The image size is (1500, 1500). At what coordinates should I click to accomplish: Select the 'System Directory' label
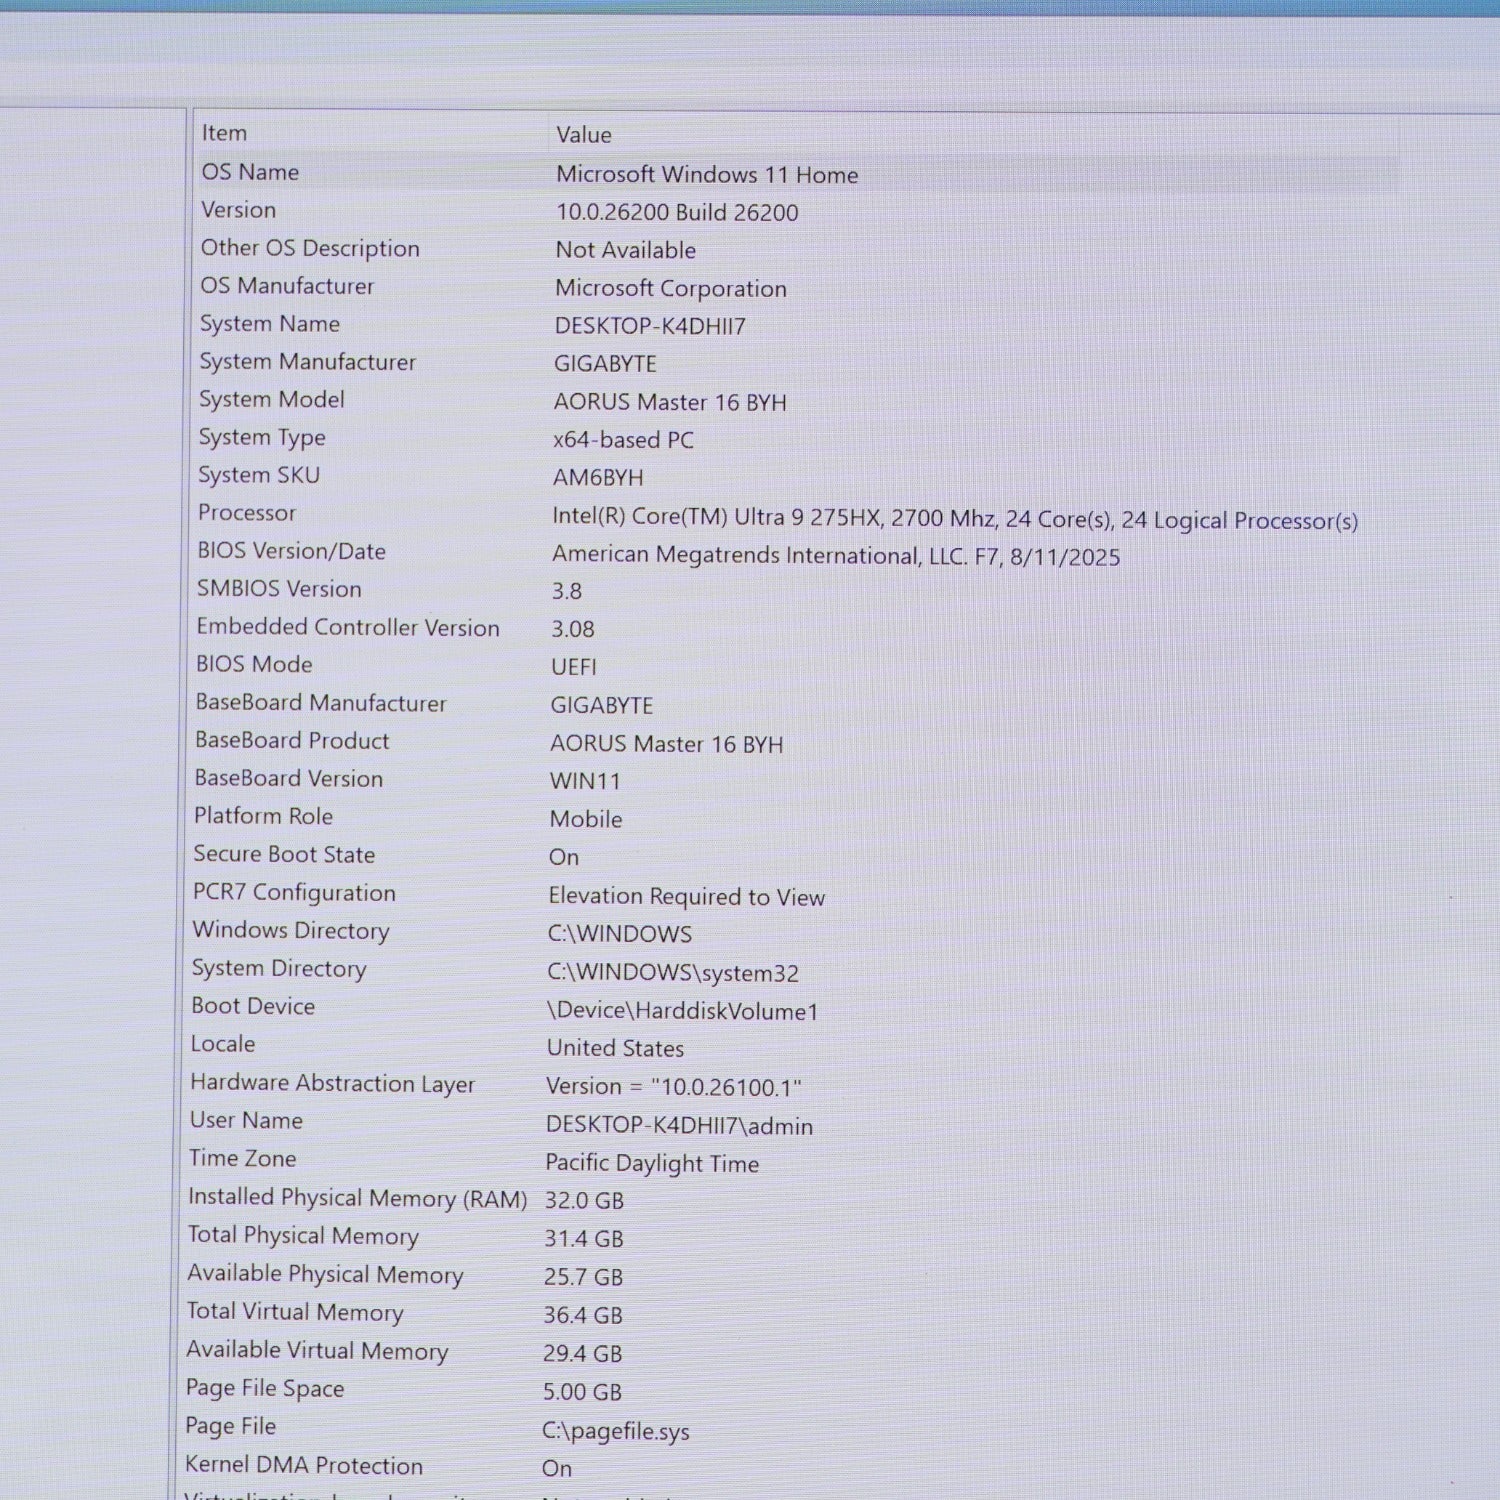[279, 968]
